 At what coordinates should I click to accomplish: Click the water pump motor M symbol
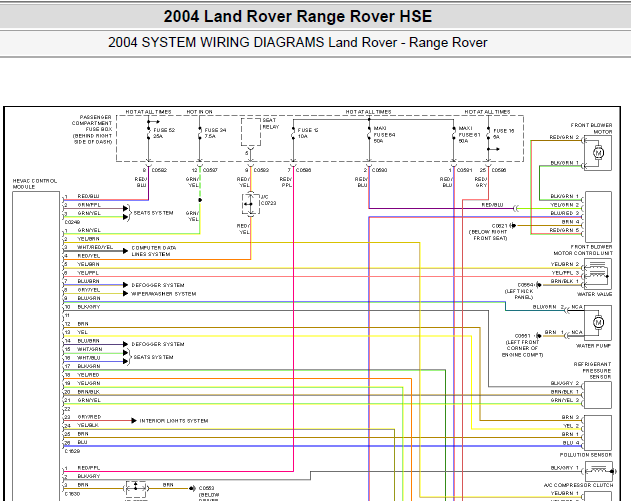point(598,322)
